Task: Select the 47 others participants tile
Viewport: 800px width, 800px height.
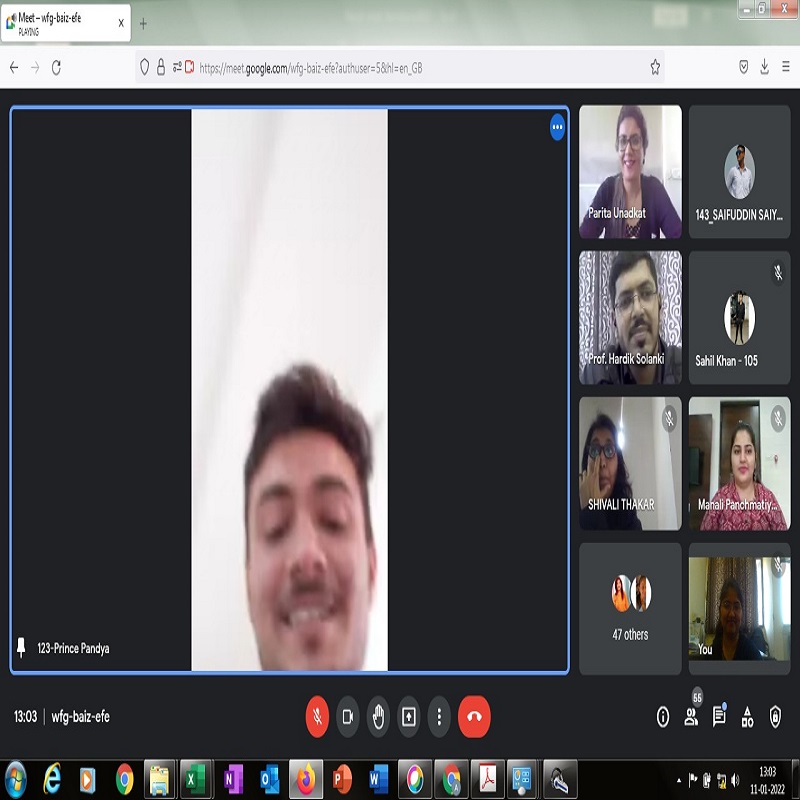Action: click(630, 608)
